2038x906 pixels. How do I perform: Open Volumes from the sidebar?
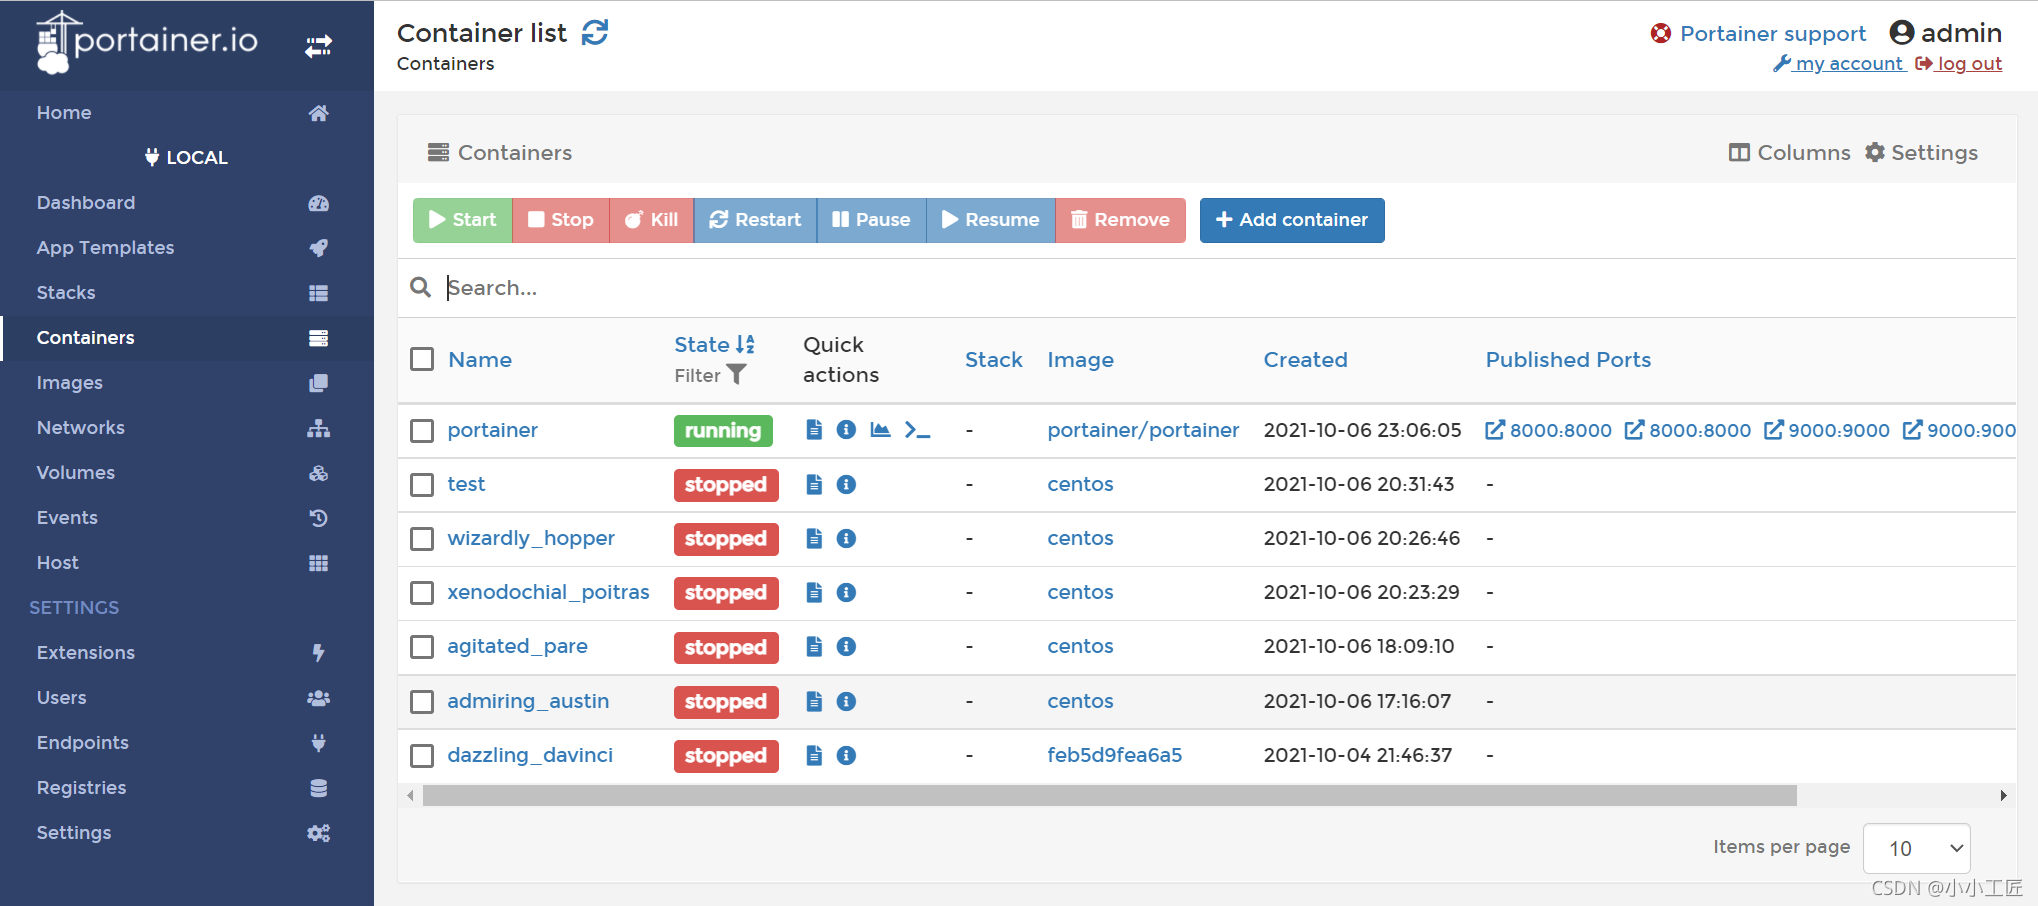[76, 473]
